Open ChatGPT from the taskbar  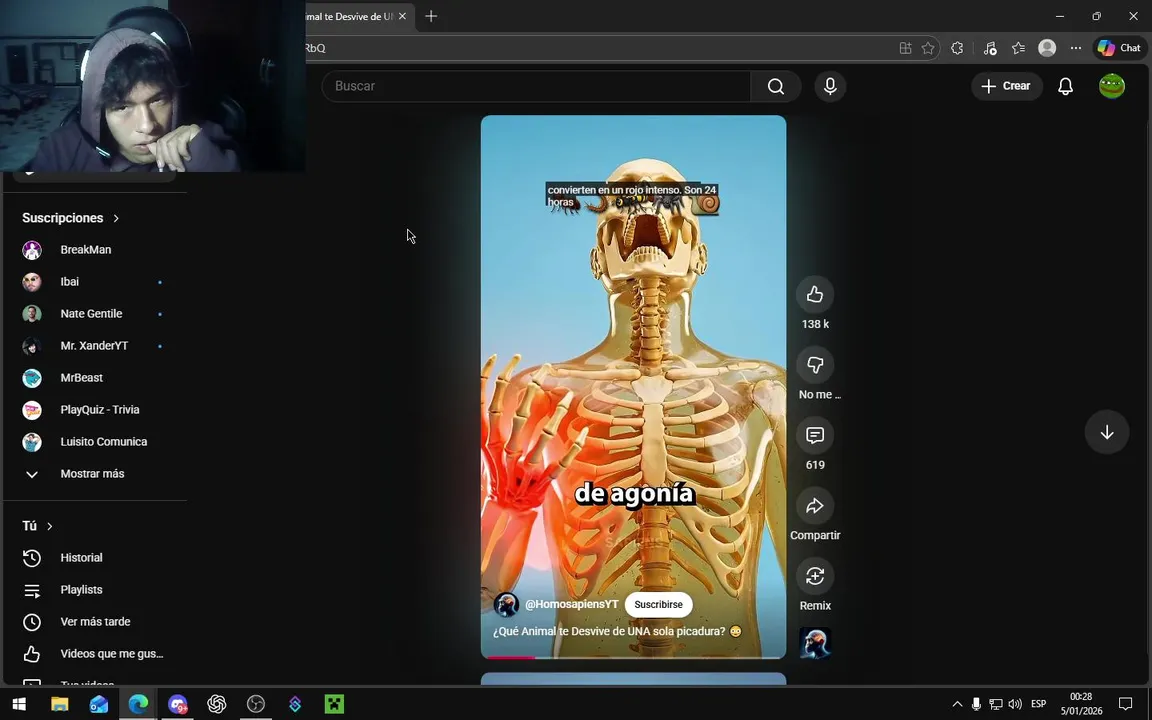[x=217, y=704]
